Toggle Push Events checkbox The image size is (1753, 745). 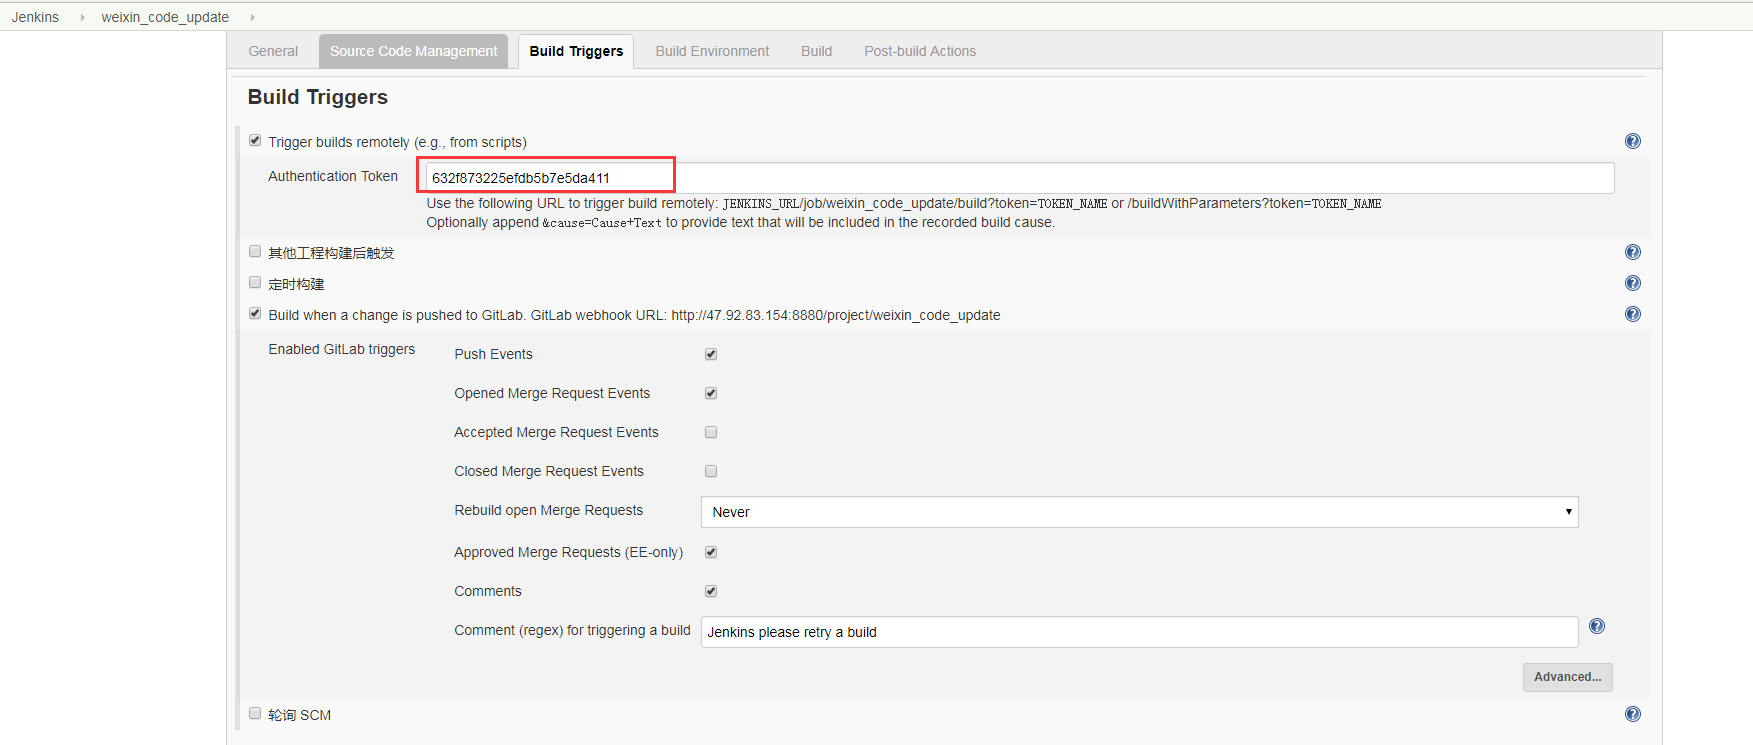[711, 354]
